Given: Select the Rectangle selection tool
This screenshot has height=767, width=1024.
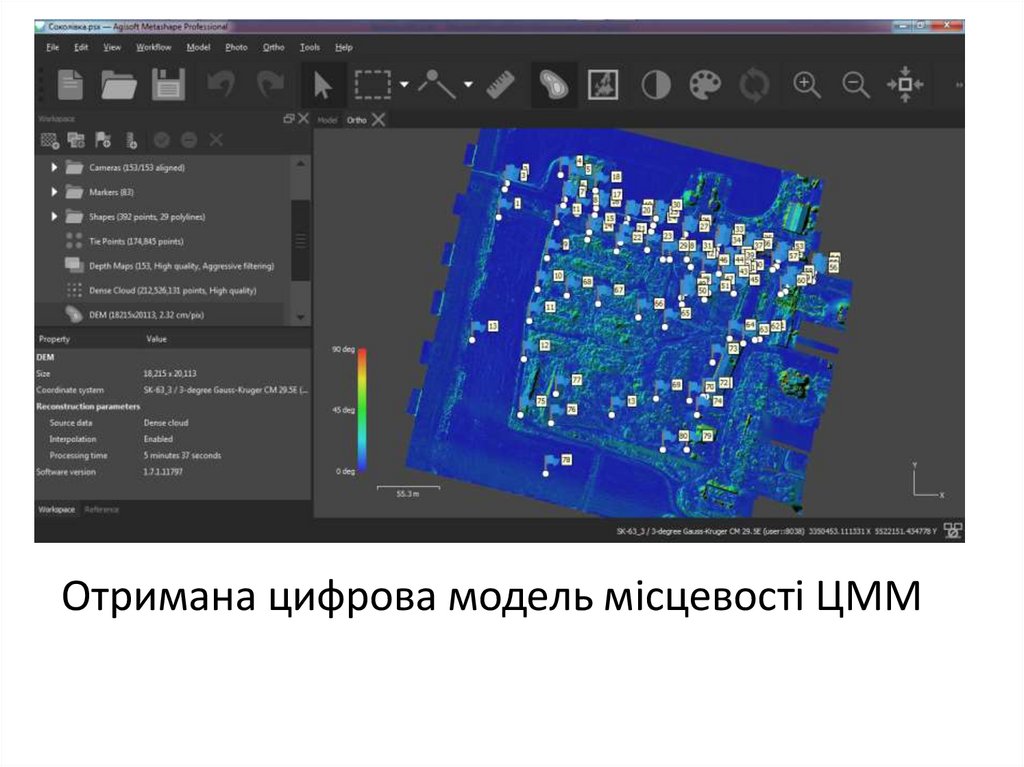Looking at the screenshot, I should [372, 85].
